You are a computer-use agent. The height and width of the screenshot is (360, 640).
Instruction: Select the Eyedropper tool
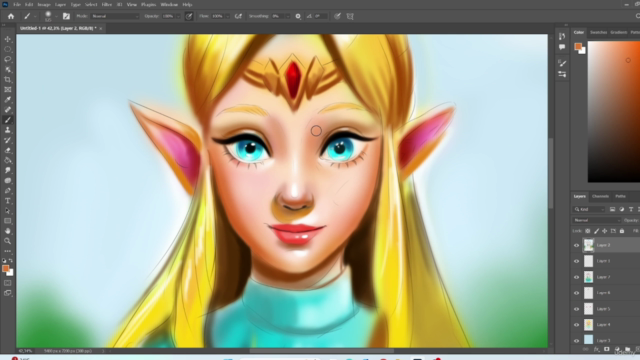point(7,100)
